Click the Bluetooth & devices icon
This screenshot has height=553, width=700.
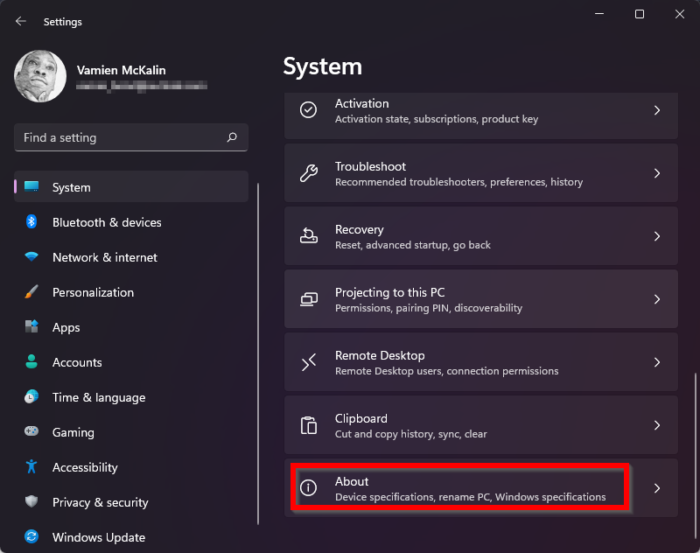[x=32, y=222]
